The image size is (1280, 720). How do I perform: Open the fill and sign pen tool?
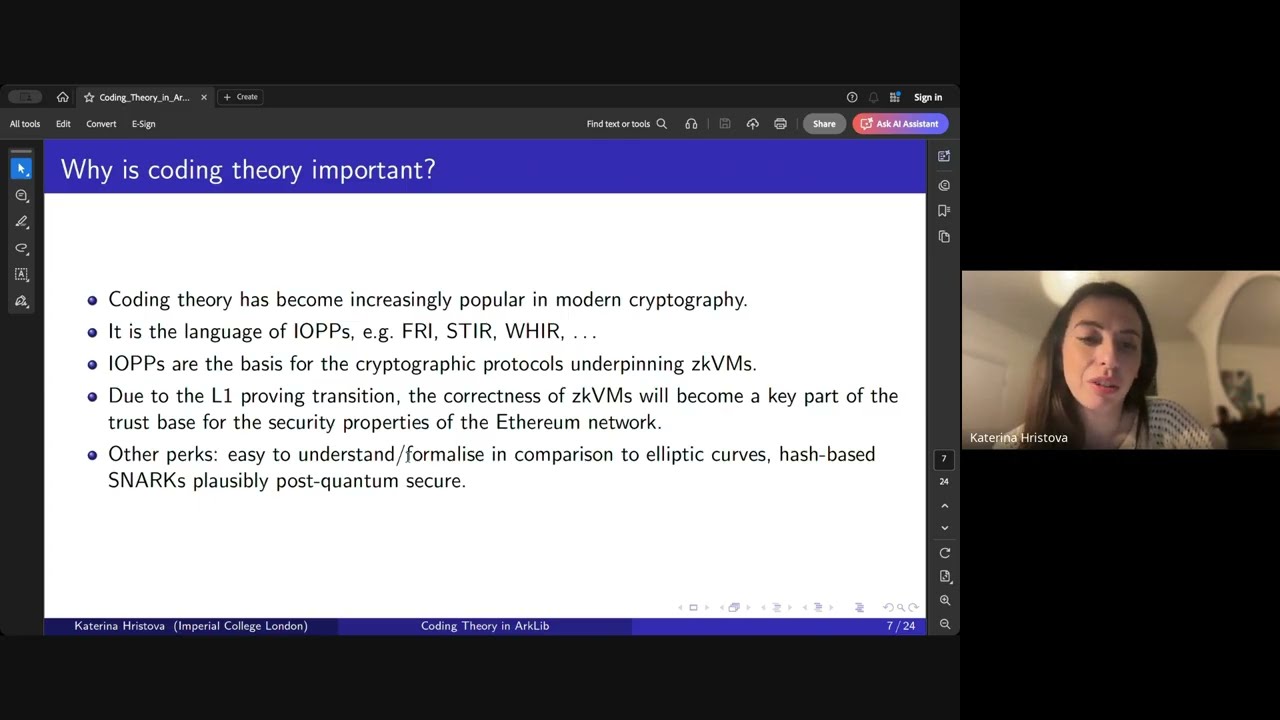point(22,301)
